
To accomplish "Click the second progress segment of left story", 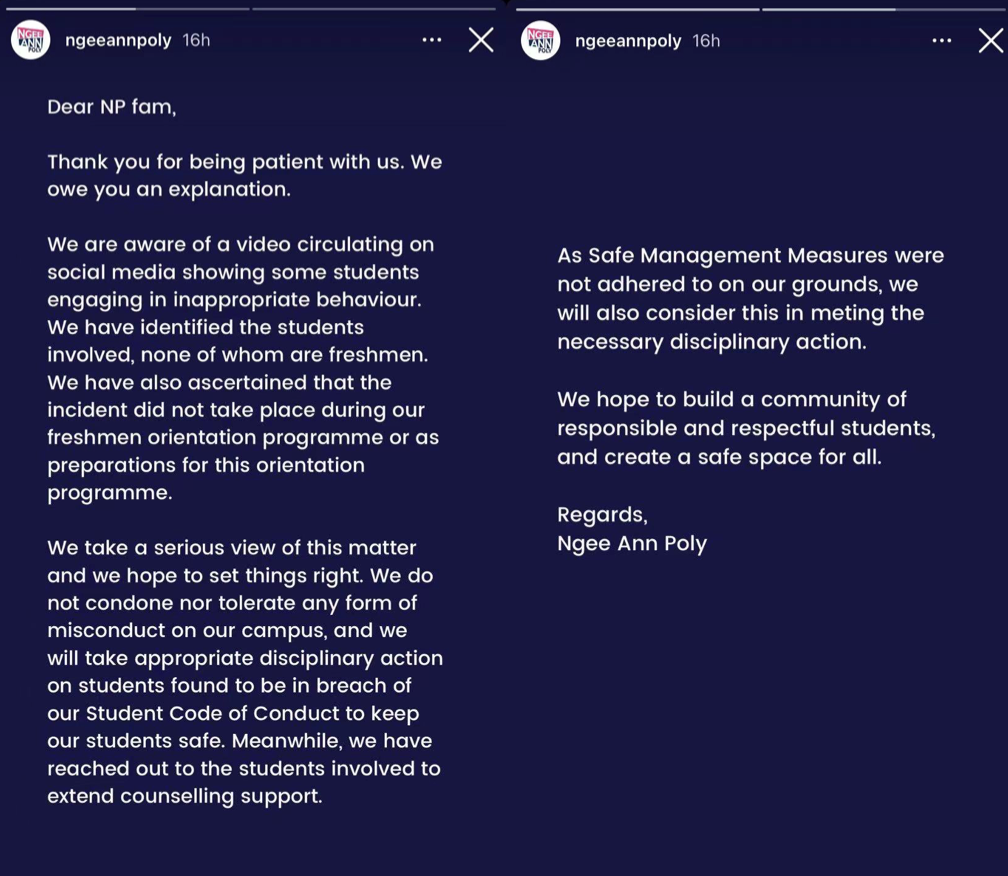I will click(x=373, y=9).
